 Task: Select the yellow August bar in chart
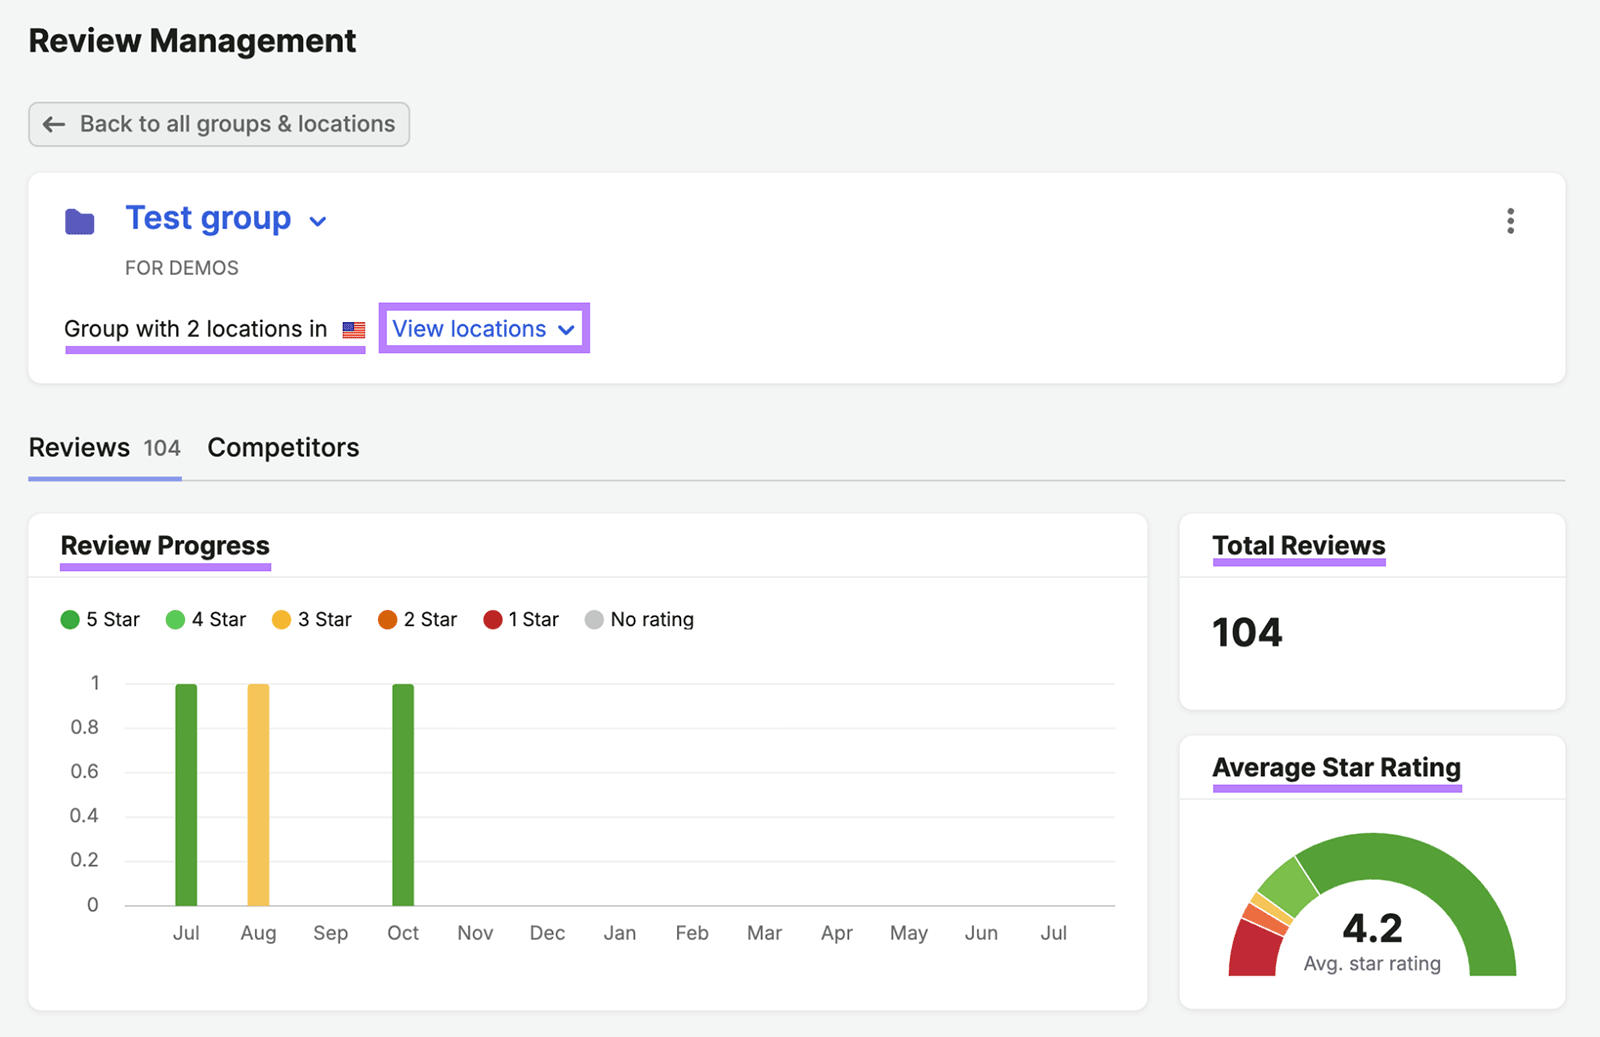coord(258,795)
